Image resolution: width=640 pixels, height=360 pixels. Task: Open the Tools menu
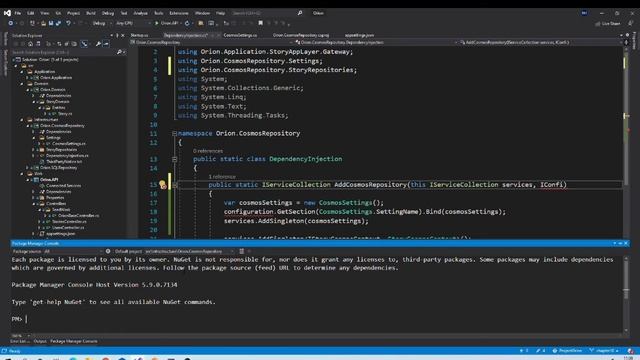click(158, 13)
